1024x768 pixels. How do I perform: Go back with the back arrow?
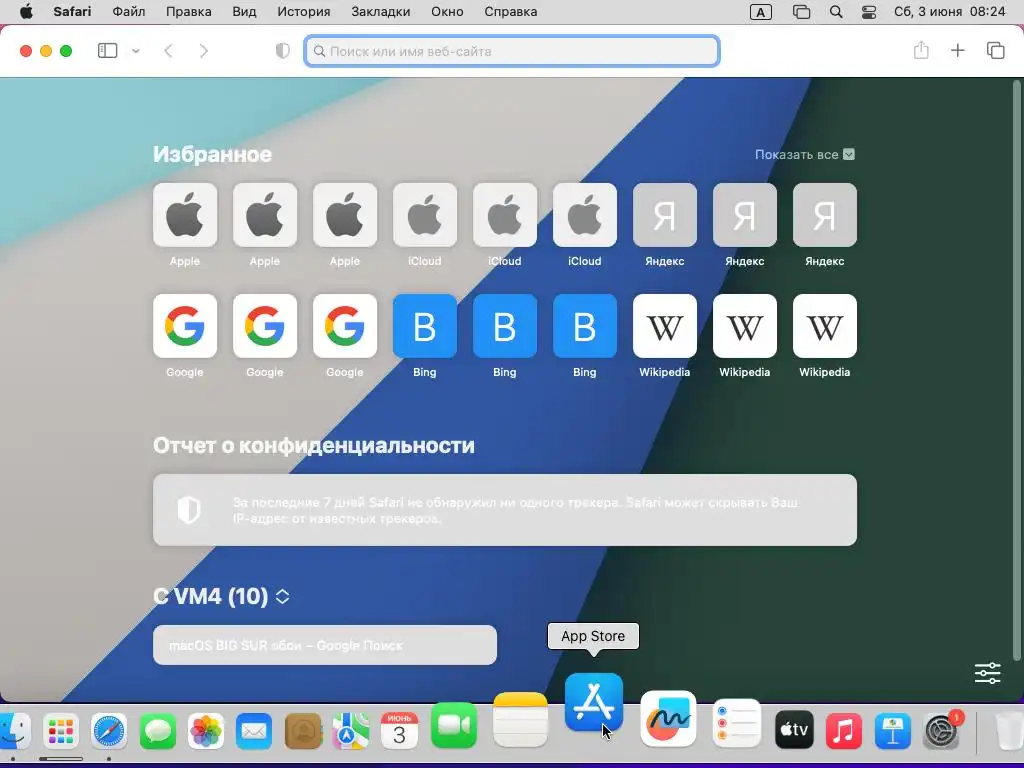click(x=168, y=51)
